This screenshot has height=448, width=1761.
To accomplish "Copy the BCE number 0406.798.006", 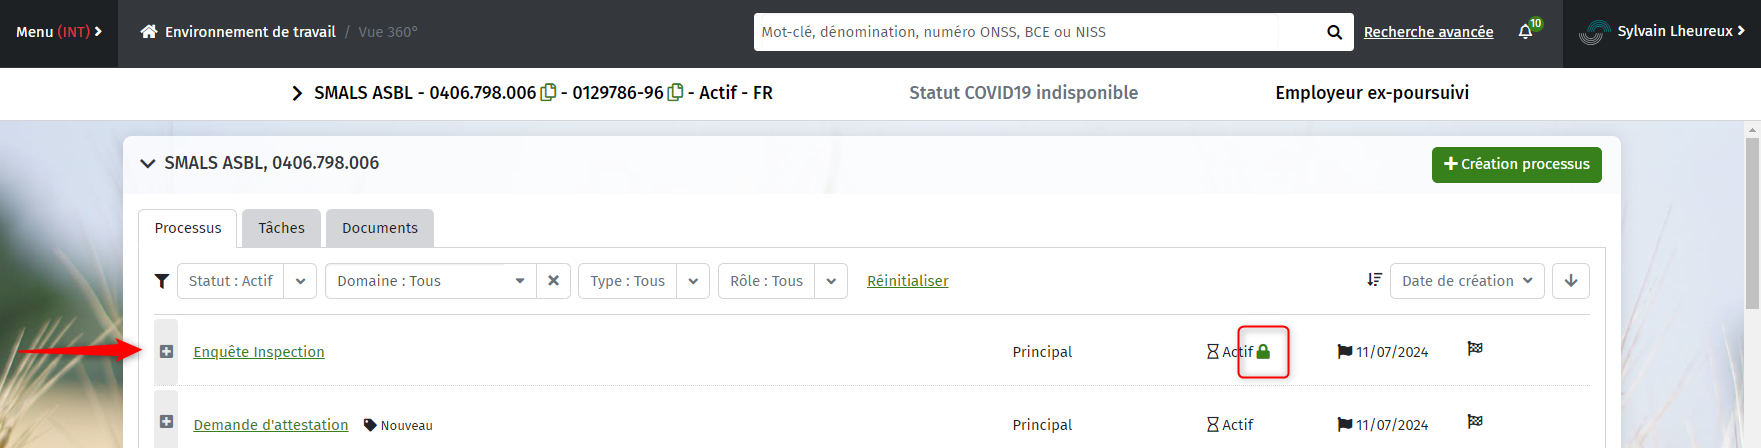I will [x=548, y=92].
